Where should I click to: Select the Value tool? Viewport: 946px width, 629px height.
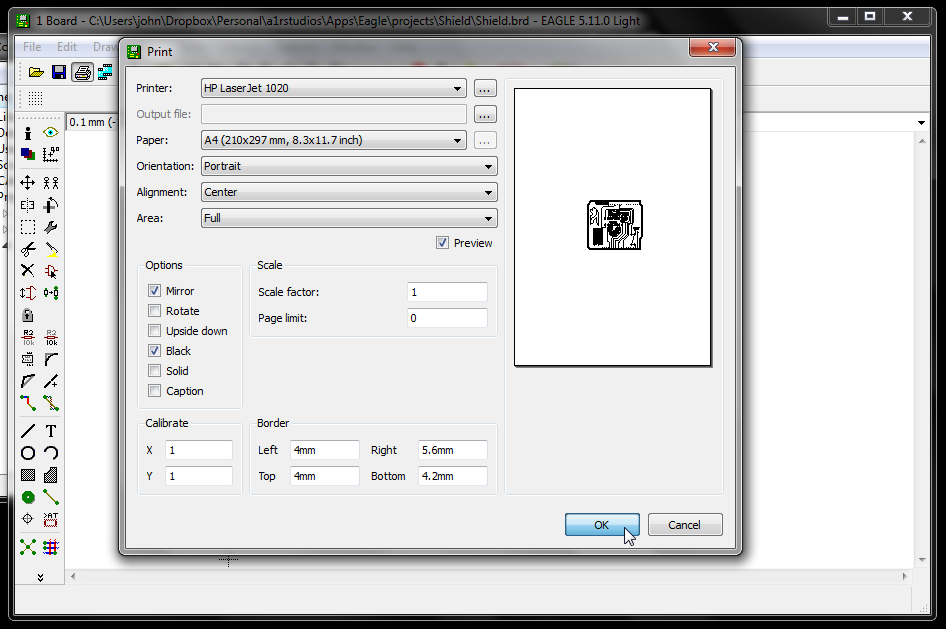pos(51,337)
